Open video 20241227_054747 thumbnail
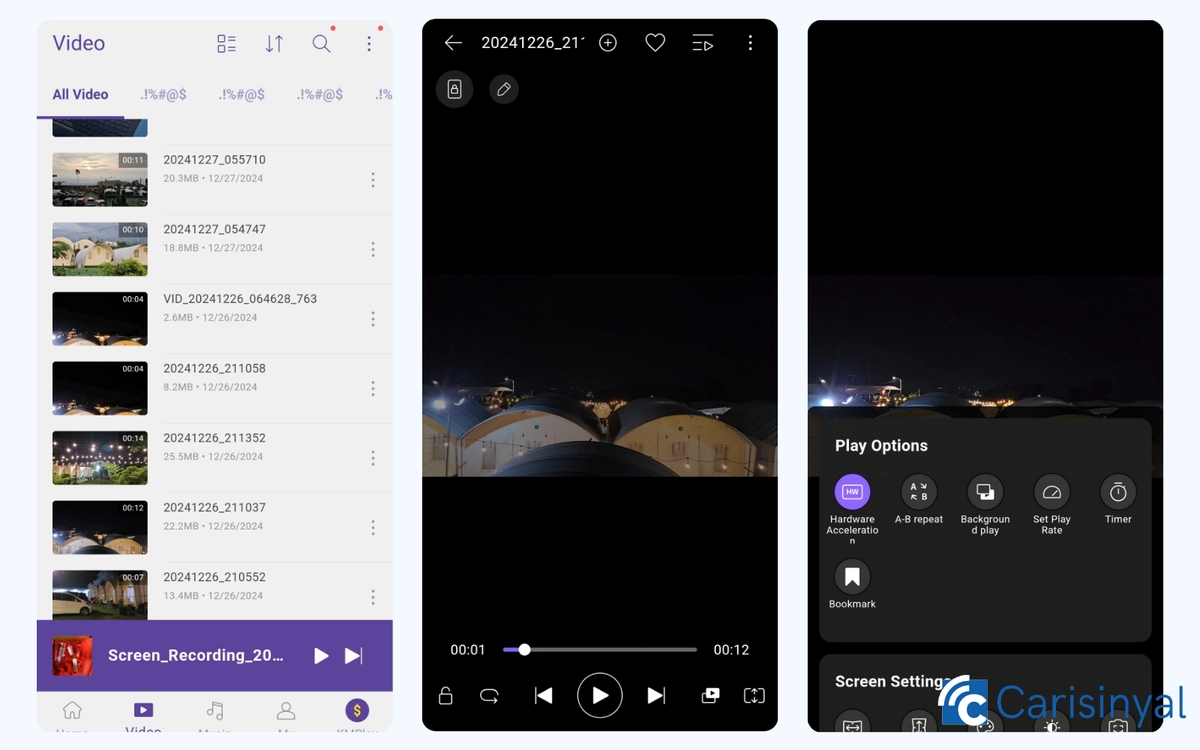Image resolution: width=1200 pixels, height=750 pixels. 100,249
